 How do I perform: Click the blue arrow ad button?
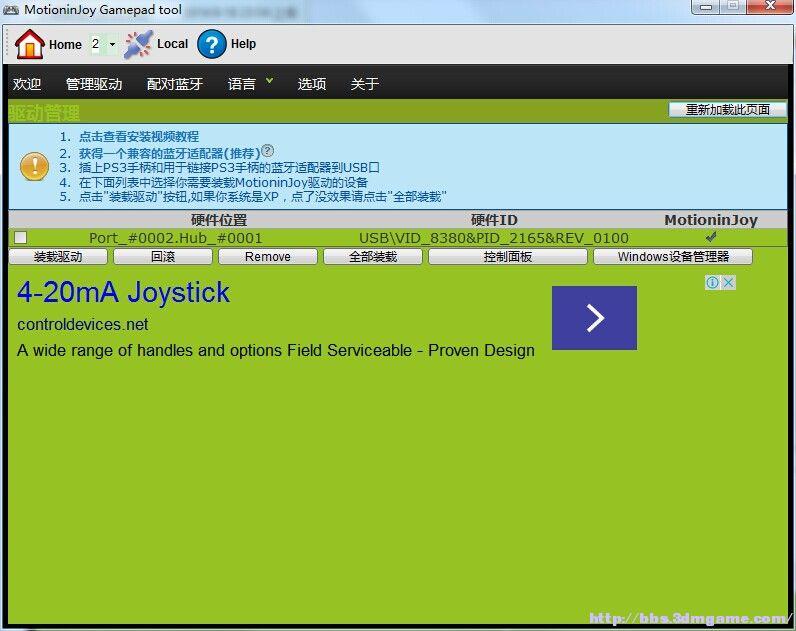click(x=594, y=318)
